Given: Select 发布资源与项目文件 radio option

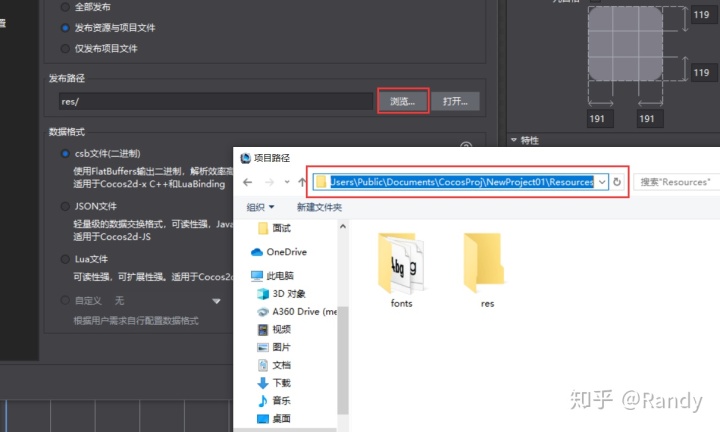Looking at the screenshot, I should [65, 28].
